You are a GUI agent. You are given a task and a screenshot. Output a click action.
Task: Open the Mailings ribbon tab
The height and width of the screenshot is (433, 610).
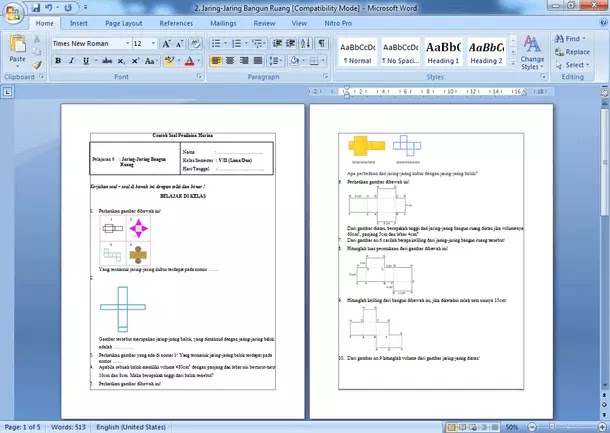pos(223,23)
